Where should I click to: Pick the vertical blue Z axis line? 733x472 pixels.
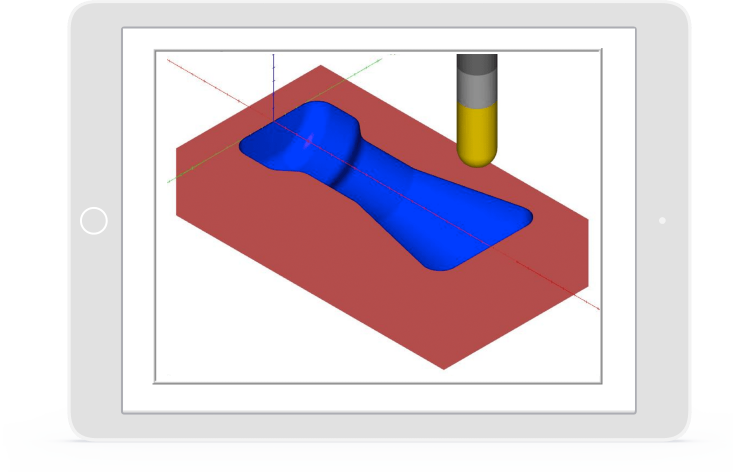273,88
